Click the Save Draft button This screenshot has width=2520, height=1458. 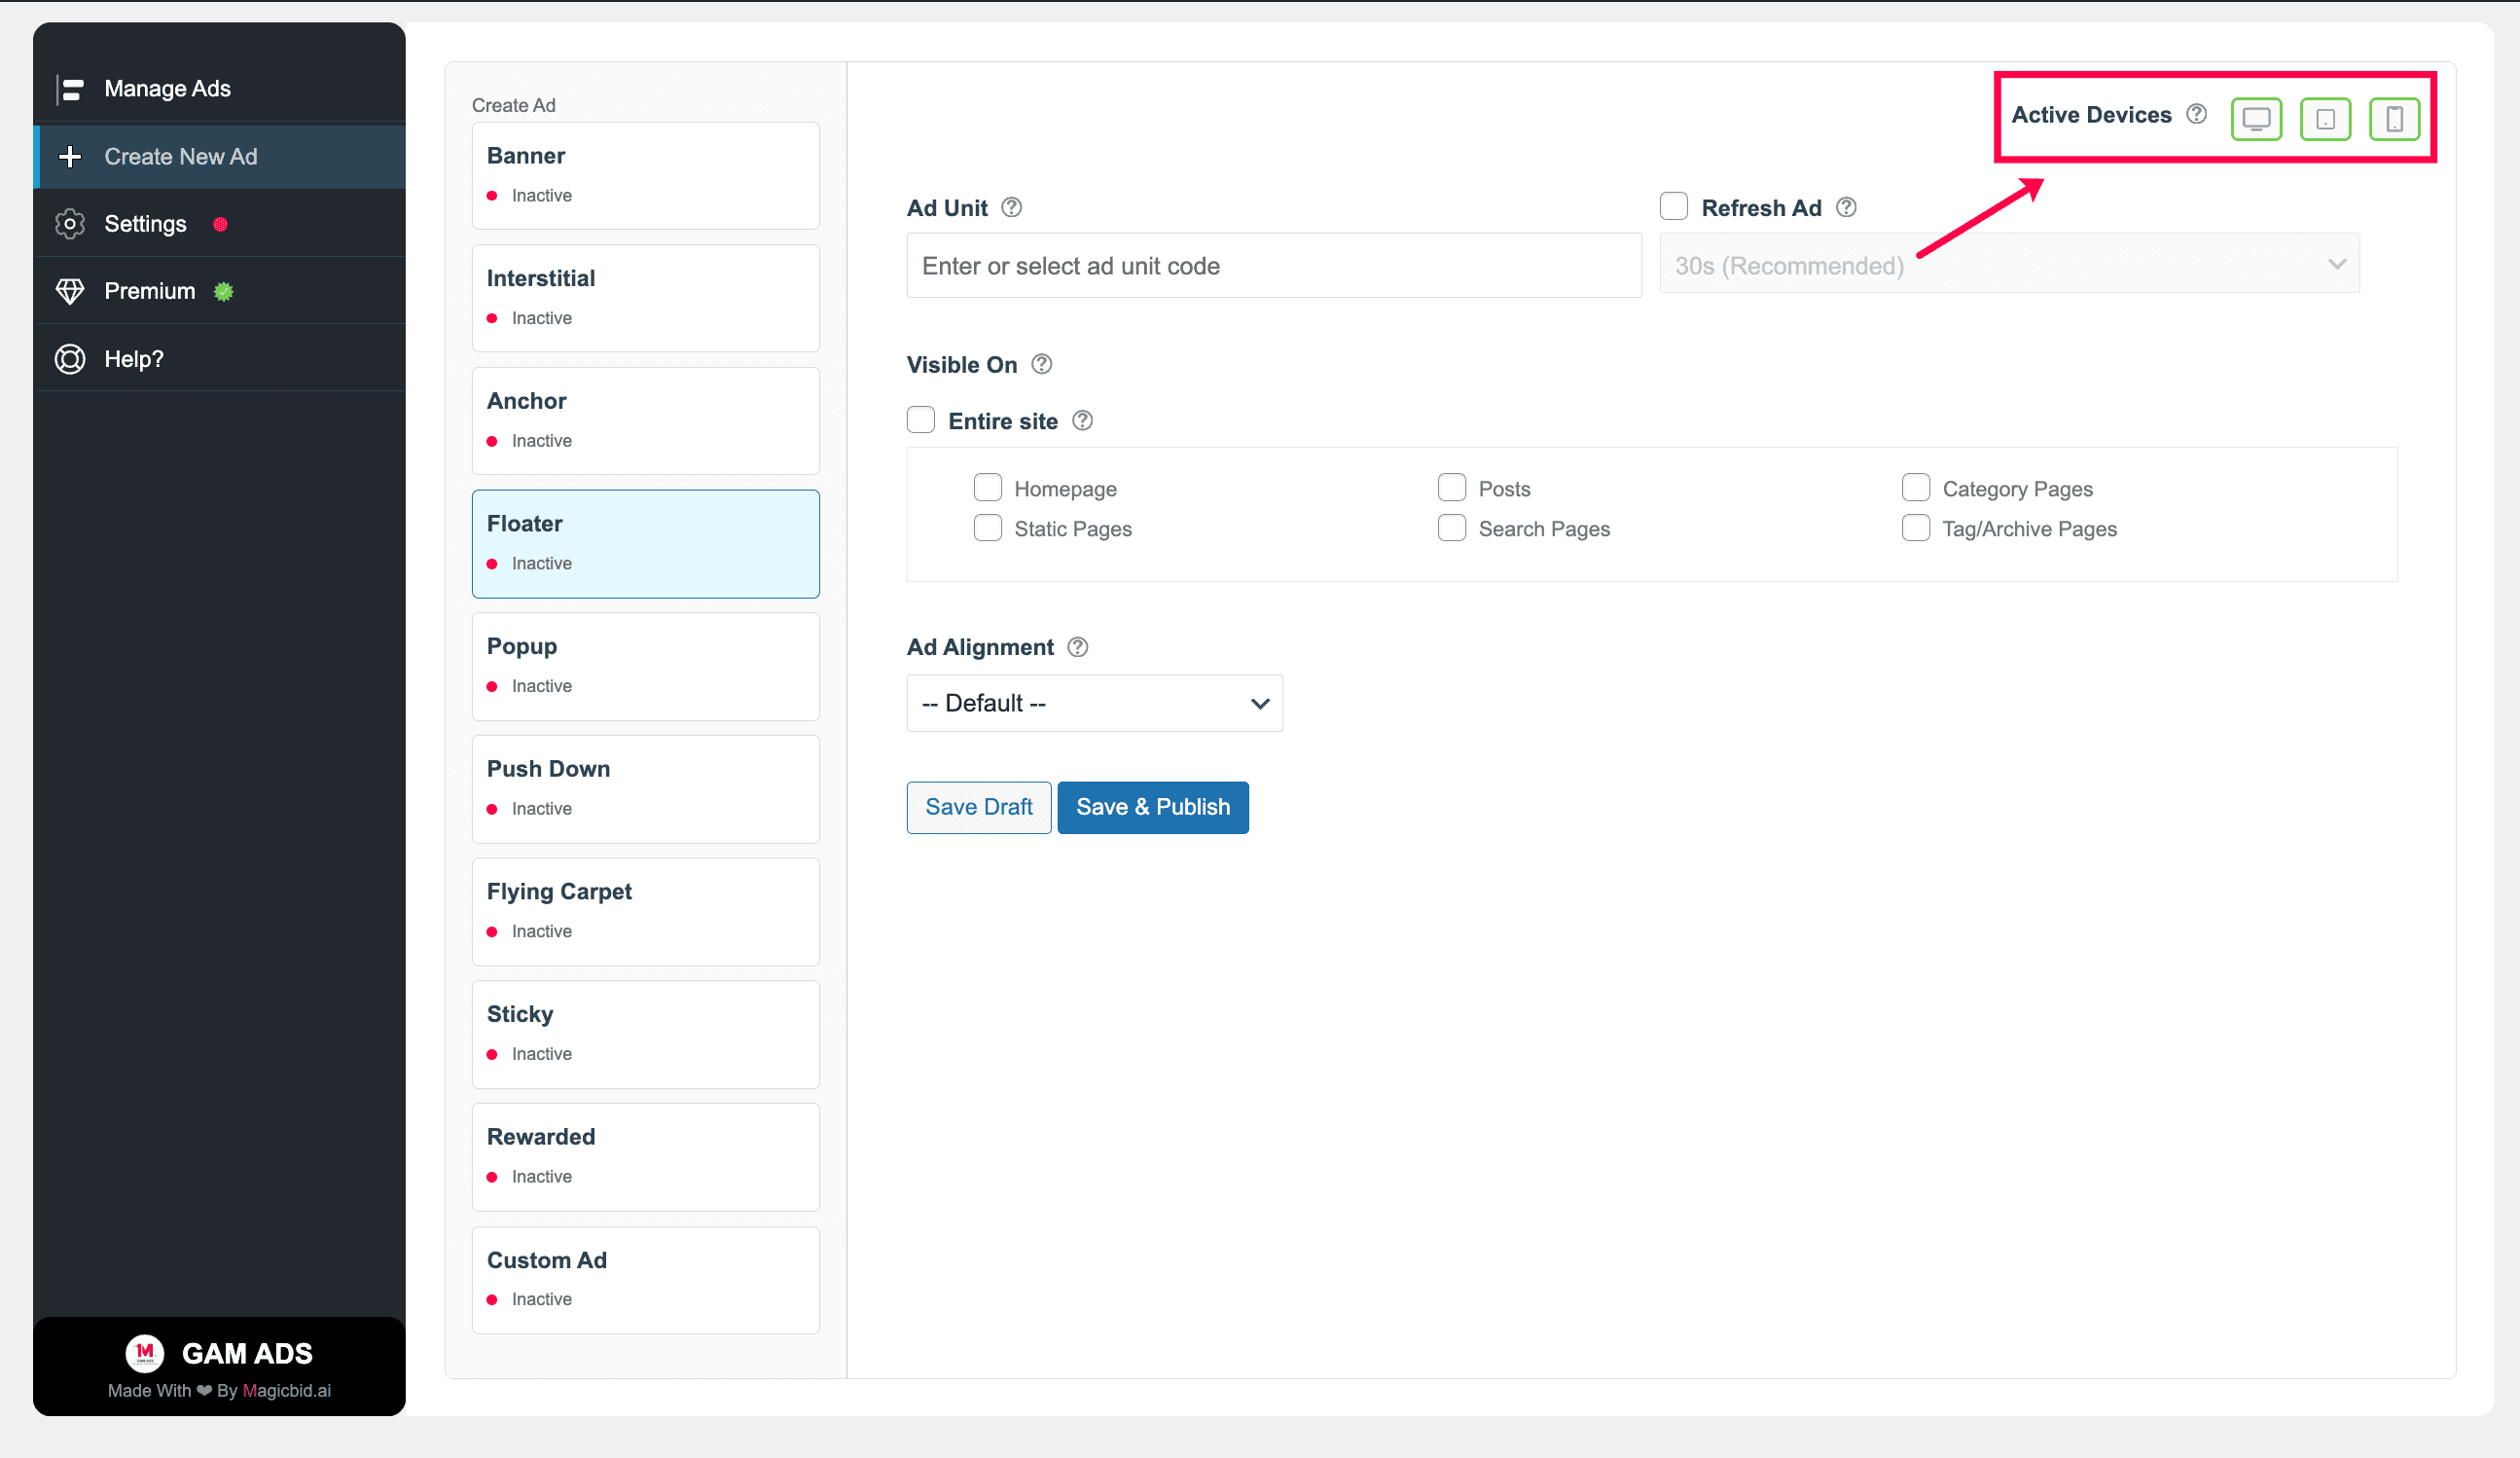click(x=978, y=807)
